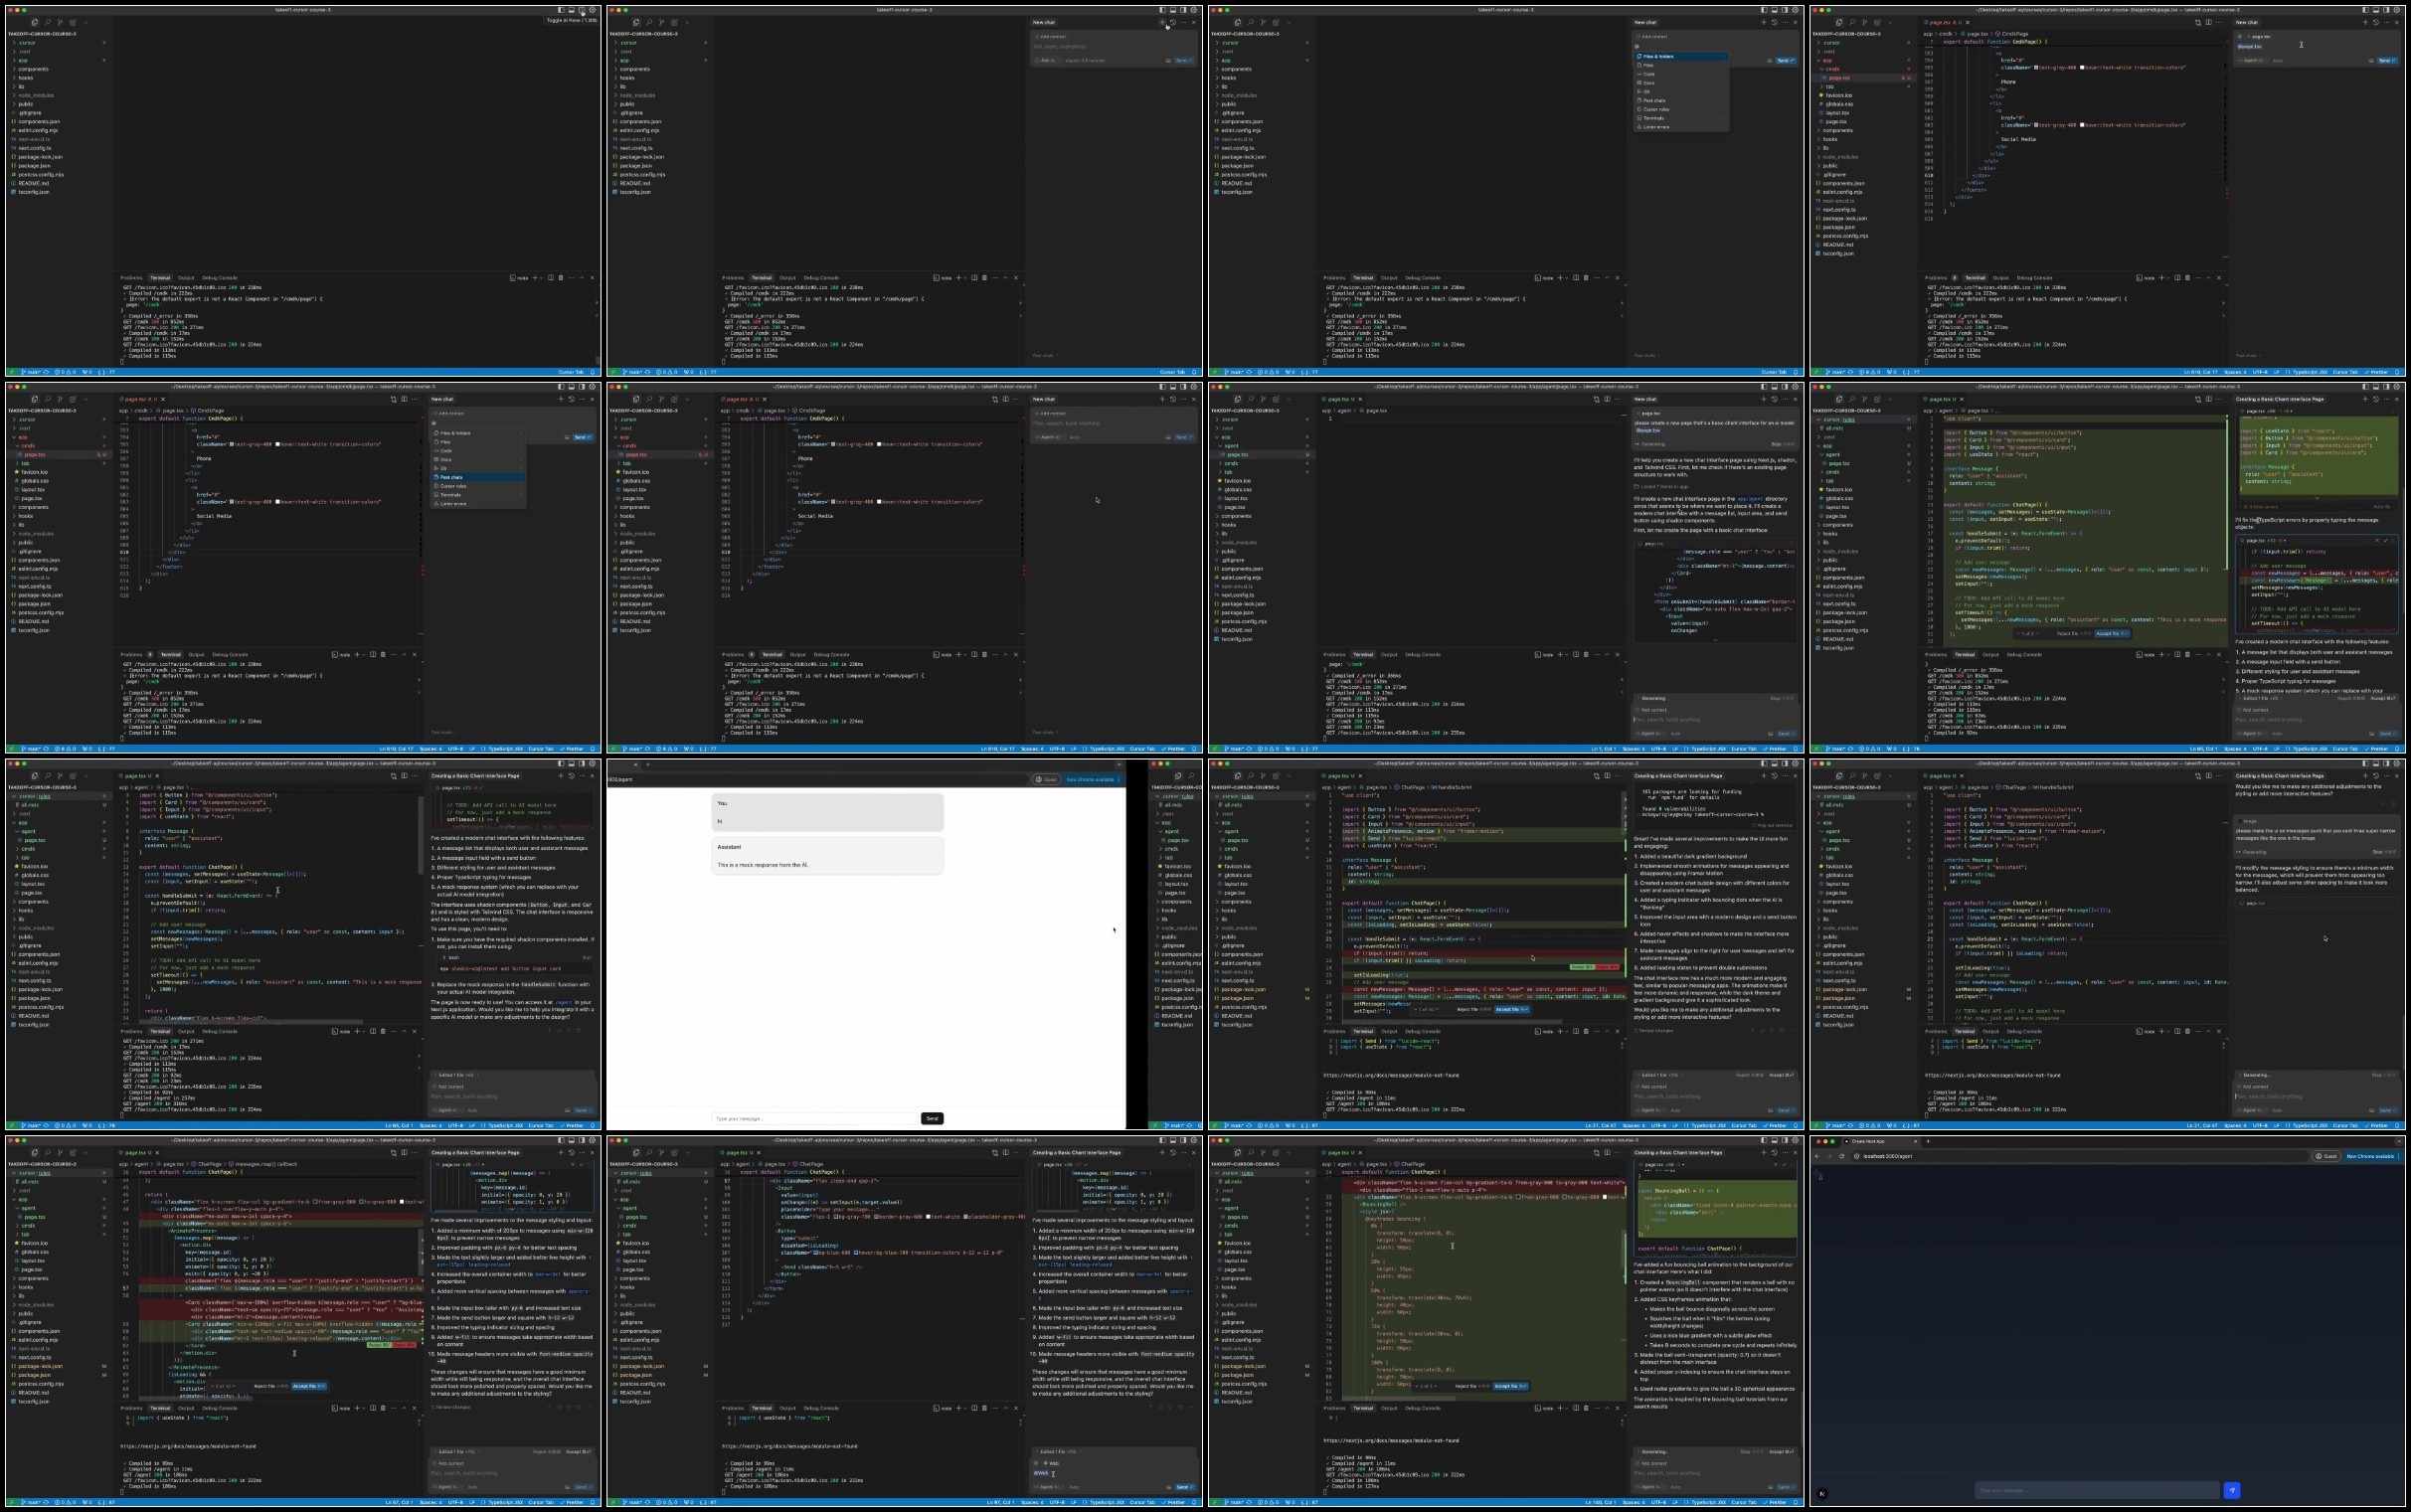
Task: Reload the page in the dark chat browser
Action: point(1842,1157)
